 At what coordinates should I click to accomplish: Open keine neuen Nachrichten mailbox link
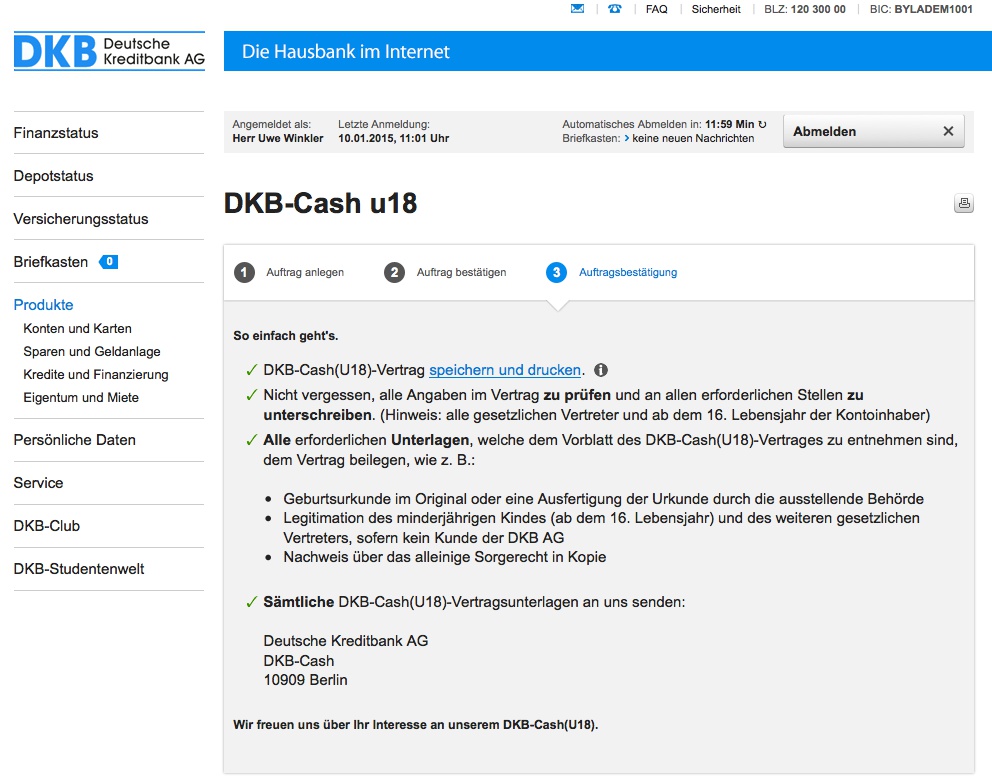(x=693, y=138)
